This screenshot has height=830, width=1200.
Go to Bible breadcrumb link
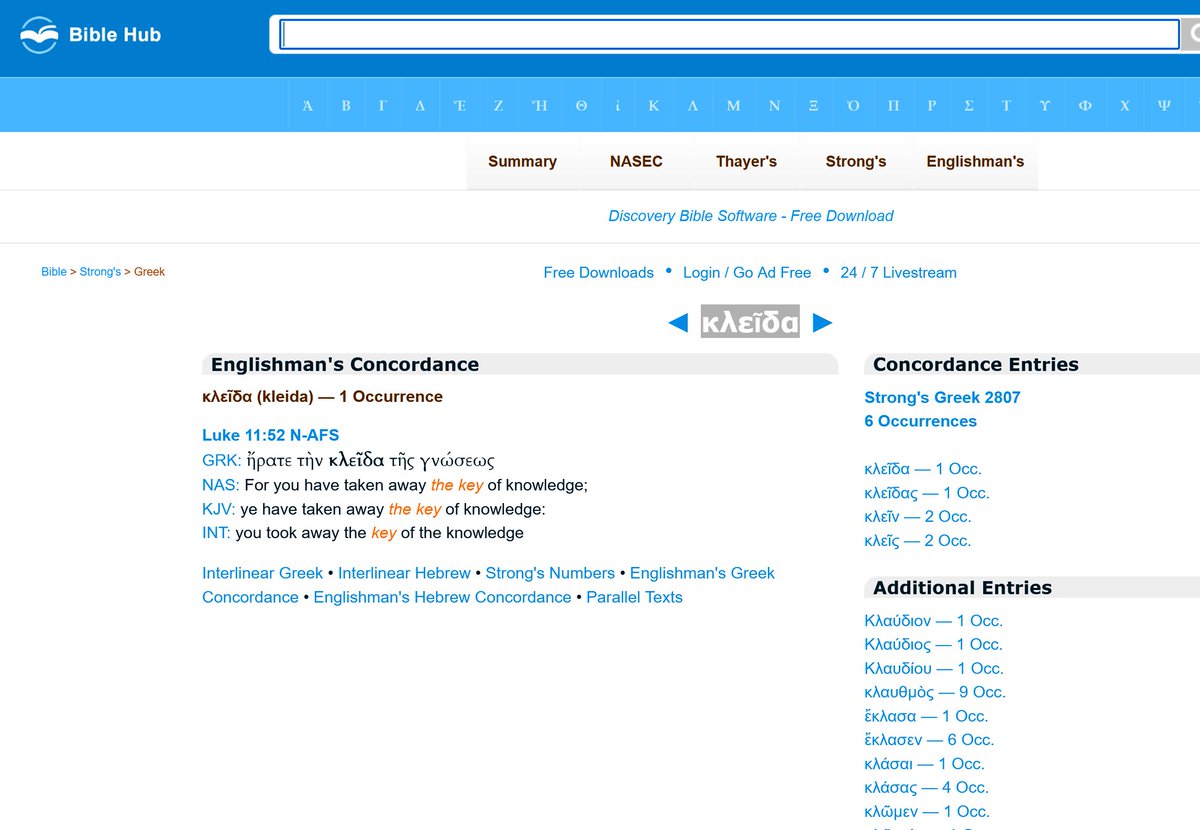pyautogui.click(x=54, y=272)
